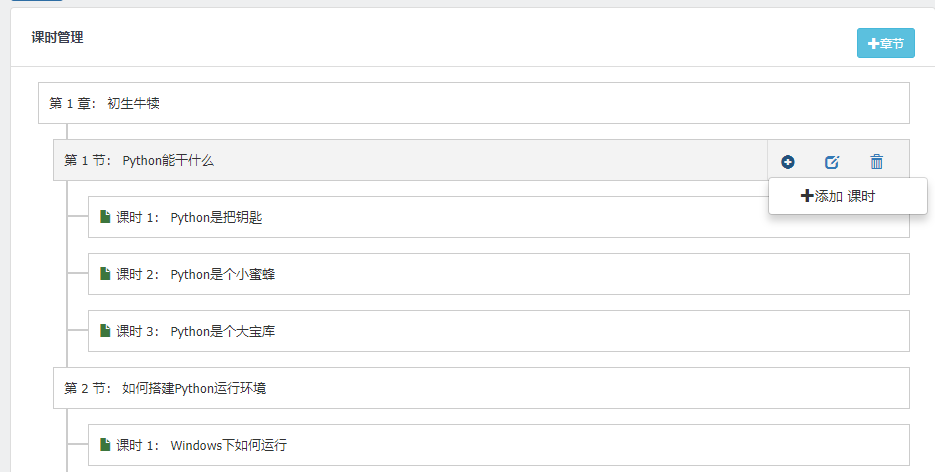
Task: Click the trash delete icon for section 1
Action: pyautogui.click(x=877, y=161)
